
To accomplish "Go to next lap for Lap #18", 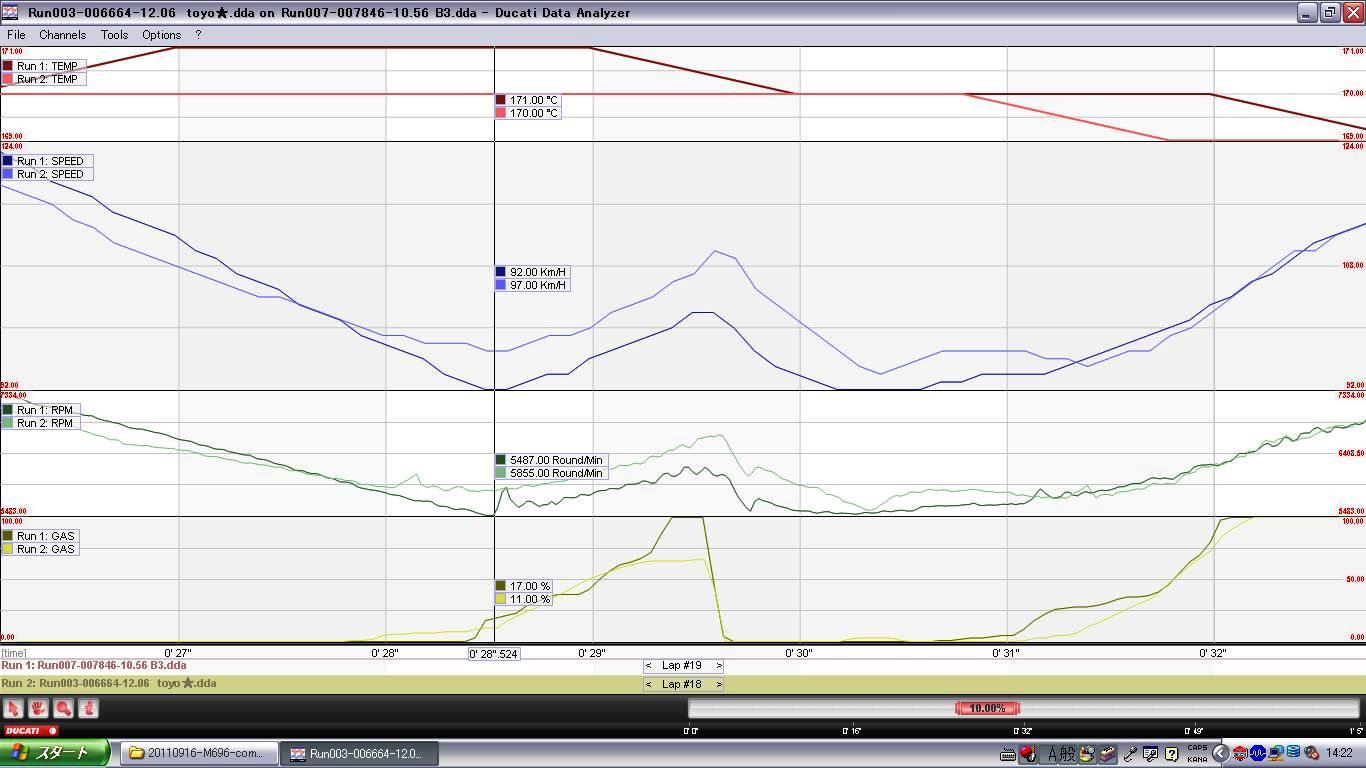I will tap(718, 685).
